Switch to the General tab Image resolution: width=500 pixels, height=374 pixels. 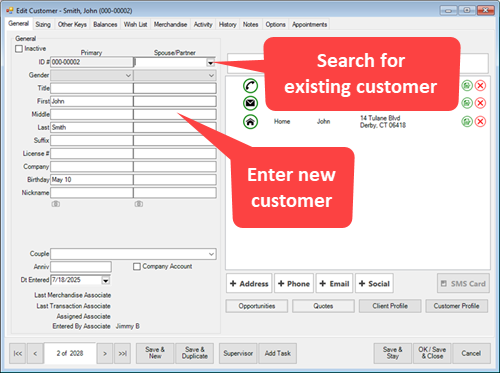(19, 24)
